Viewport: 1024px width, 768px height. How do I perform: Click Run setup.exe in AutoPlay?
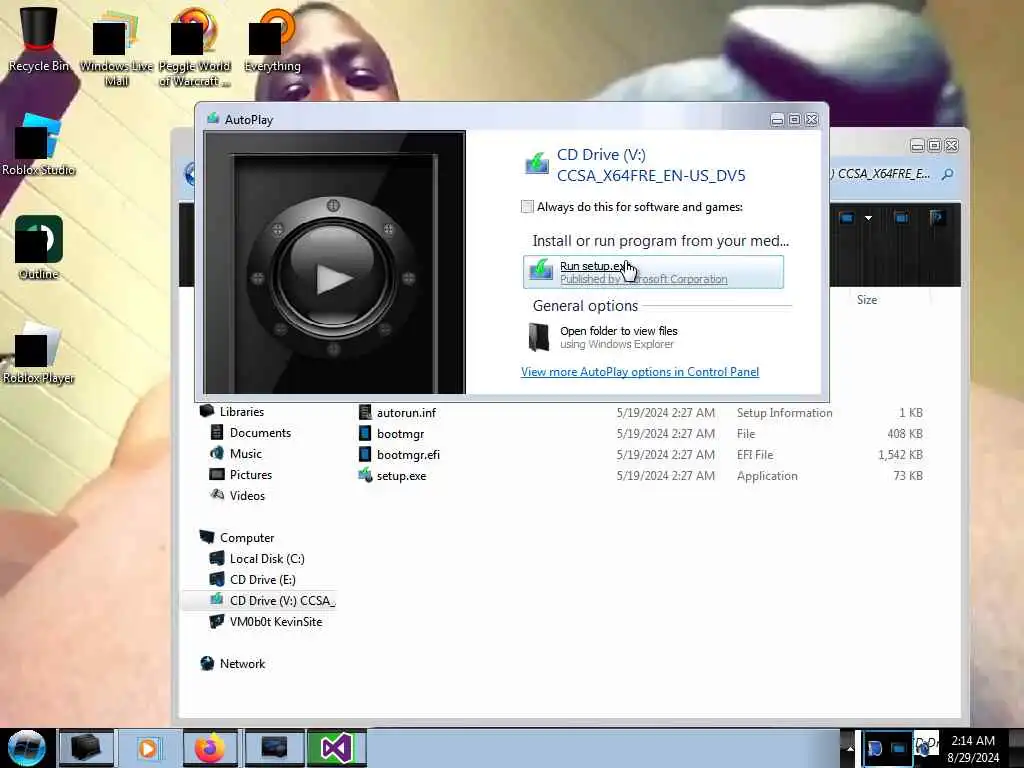pos(653,272)
